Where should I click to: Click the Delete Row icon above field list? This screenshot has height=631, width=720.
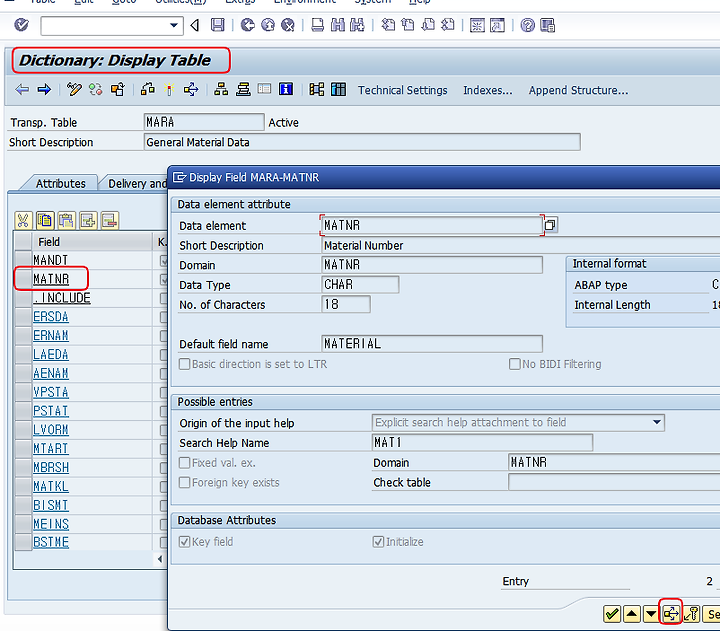pyautogui.click(x=110, y=220)
